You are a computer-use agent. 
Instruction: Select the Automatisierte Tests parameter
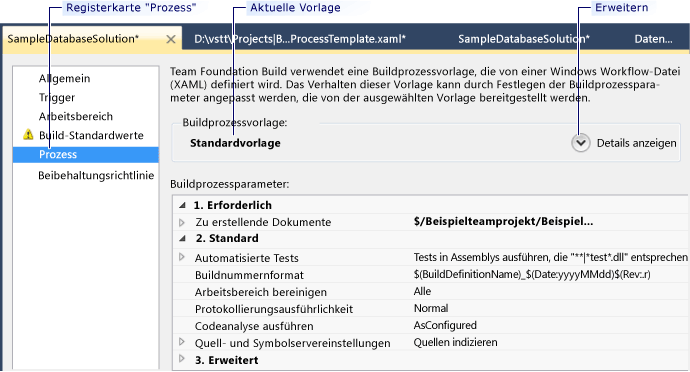247,258
